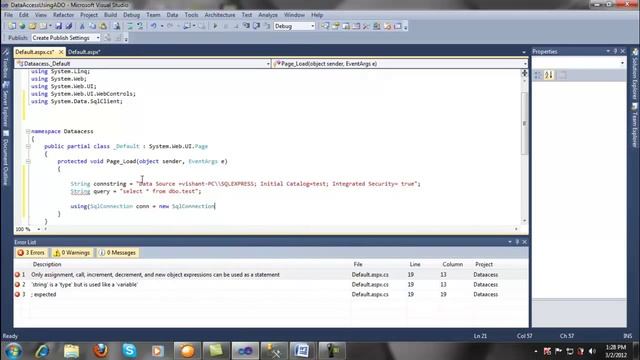Pin the Error List panel with auto-hide icon
Viewport: 640px width, 360px height.
pos(517,242)
